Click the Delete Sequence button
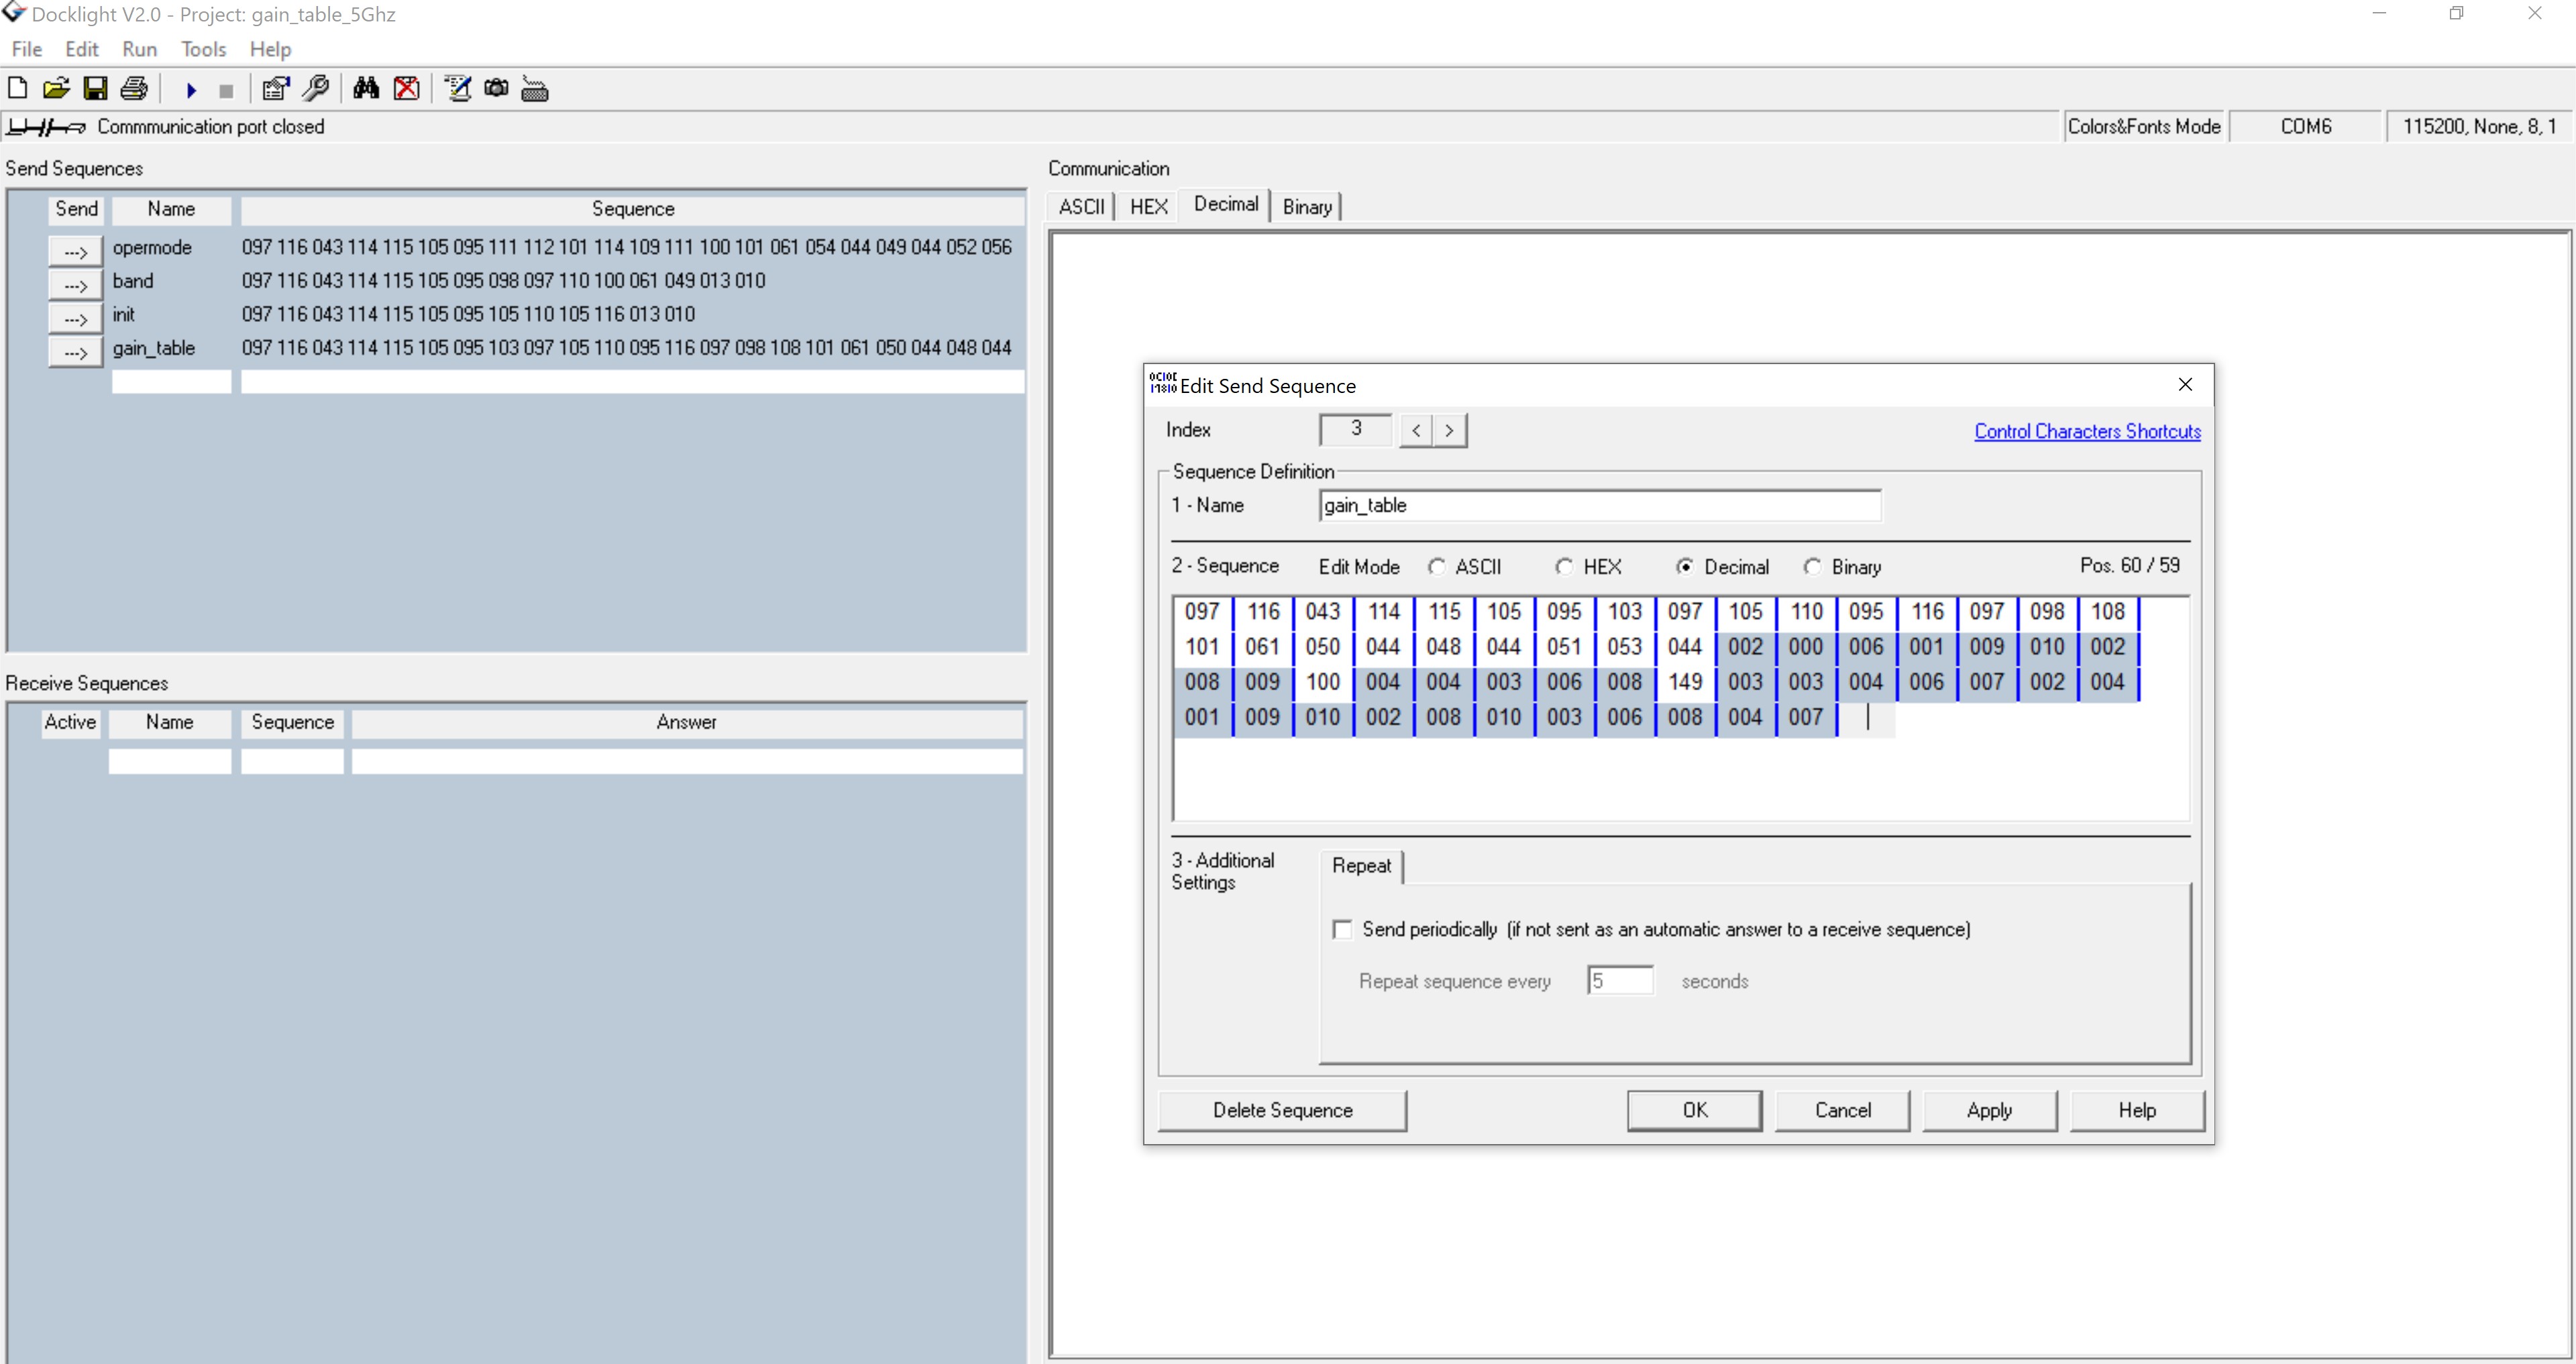The height and width of the screenshot is (1364, 2576). point(1283,1111)
